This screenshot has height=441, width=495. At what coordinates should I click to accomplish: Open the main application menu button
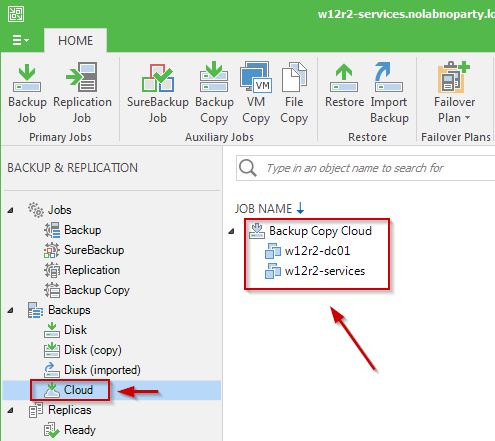tap(20, 41)
